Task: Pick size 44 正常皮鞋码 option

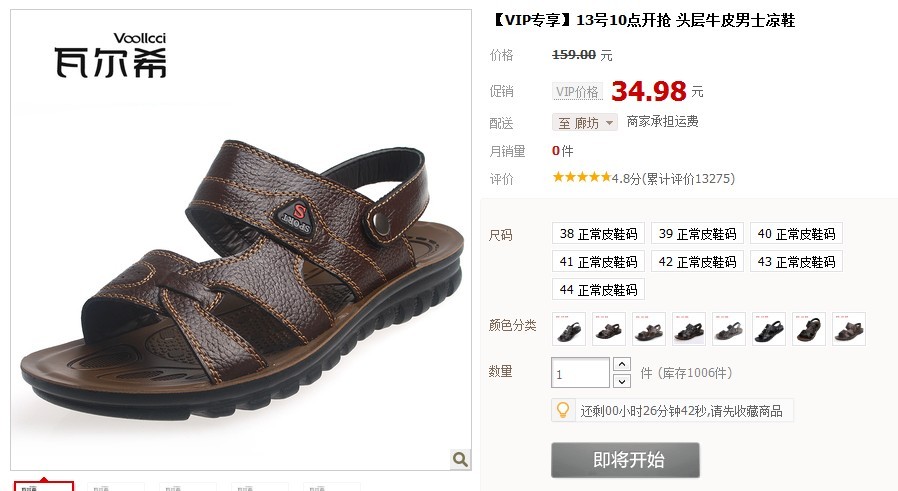Action: pos(598,290)
